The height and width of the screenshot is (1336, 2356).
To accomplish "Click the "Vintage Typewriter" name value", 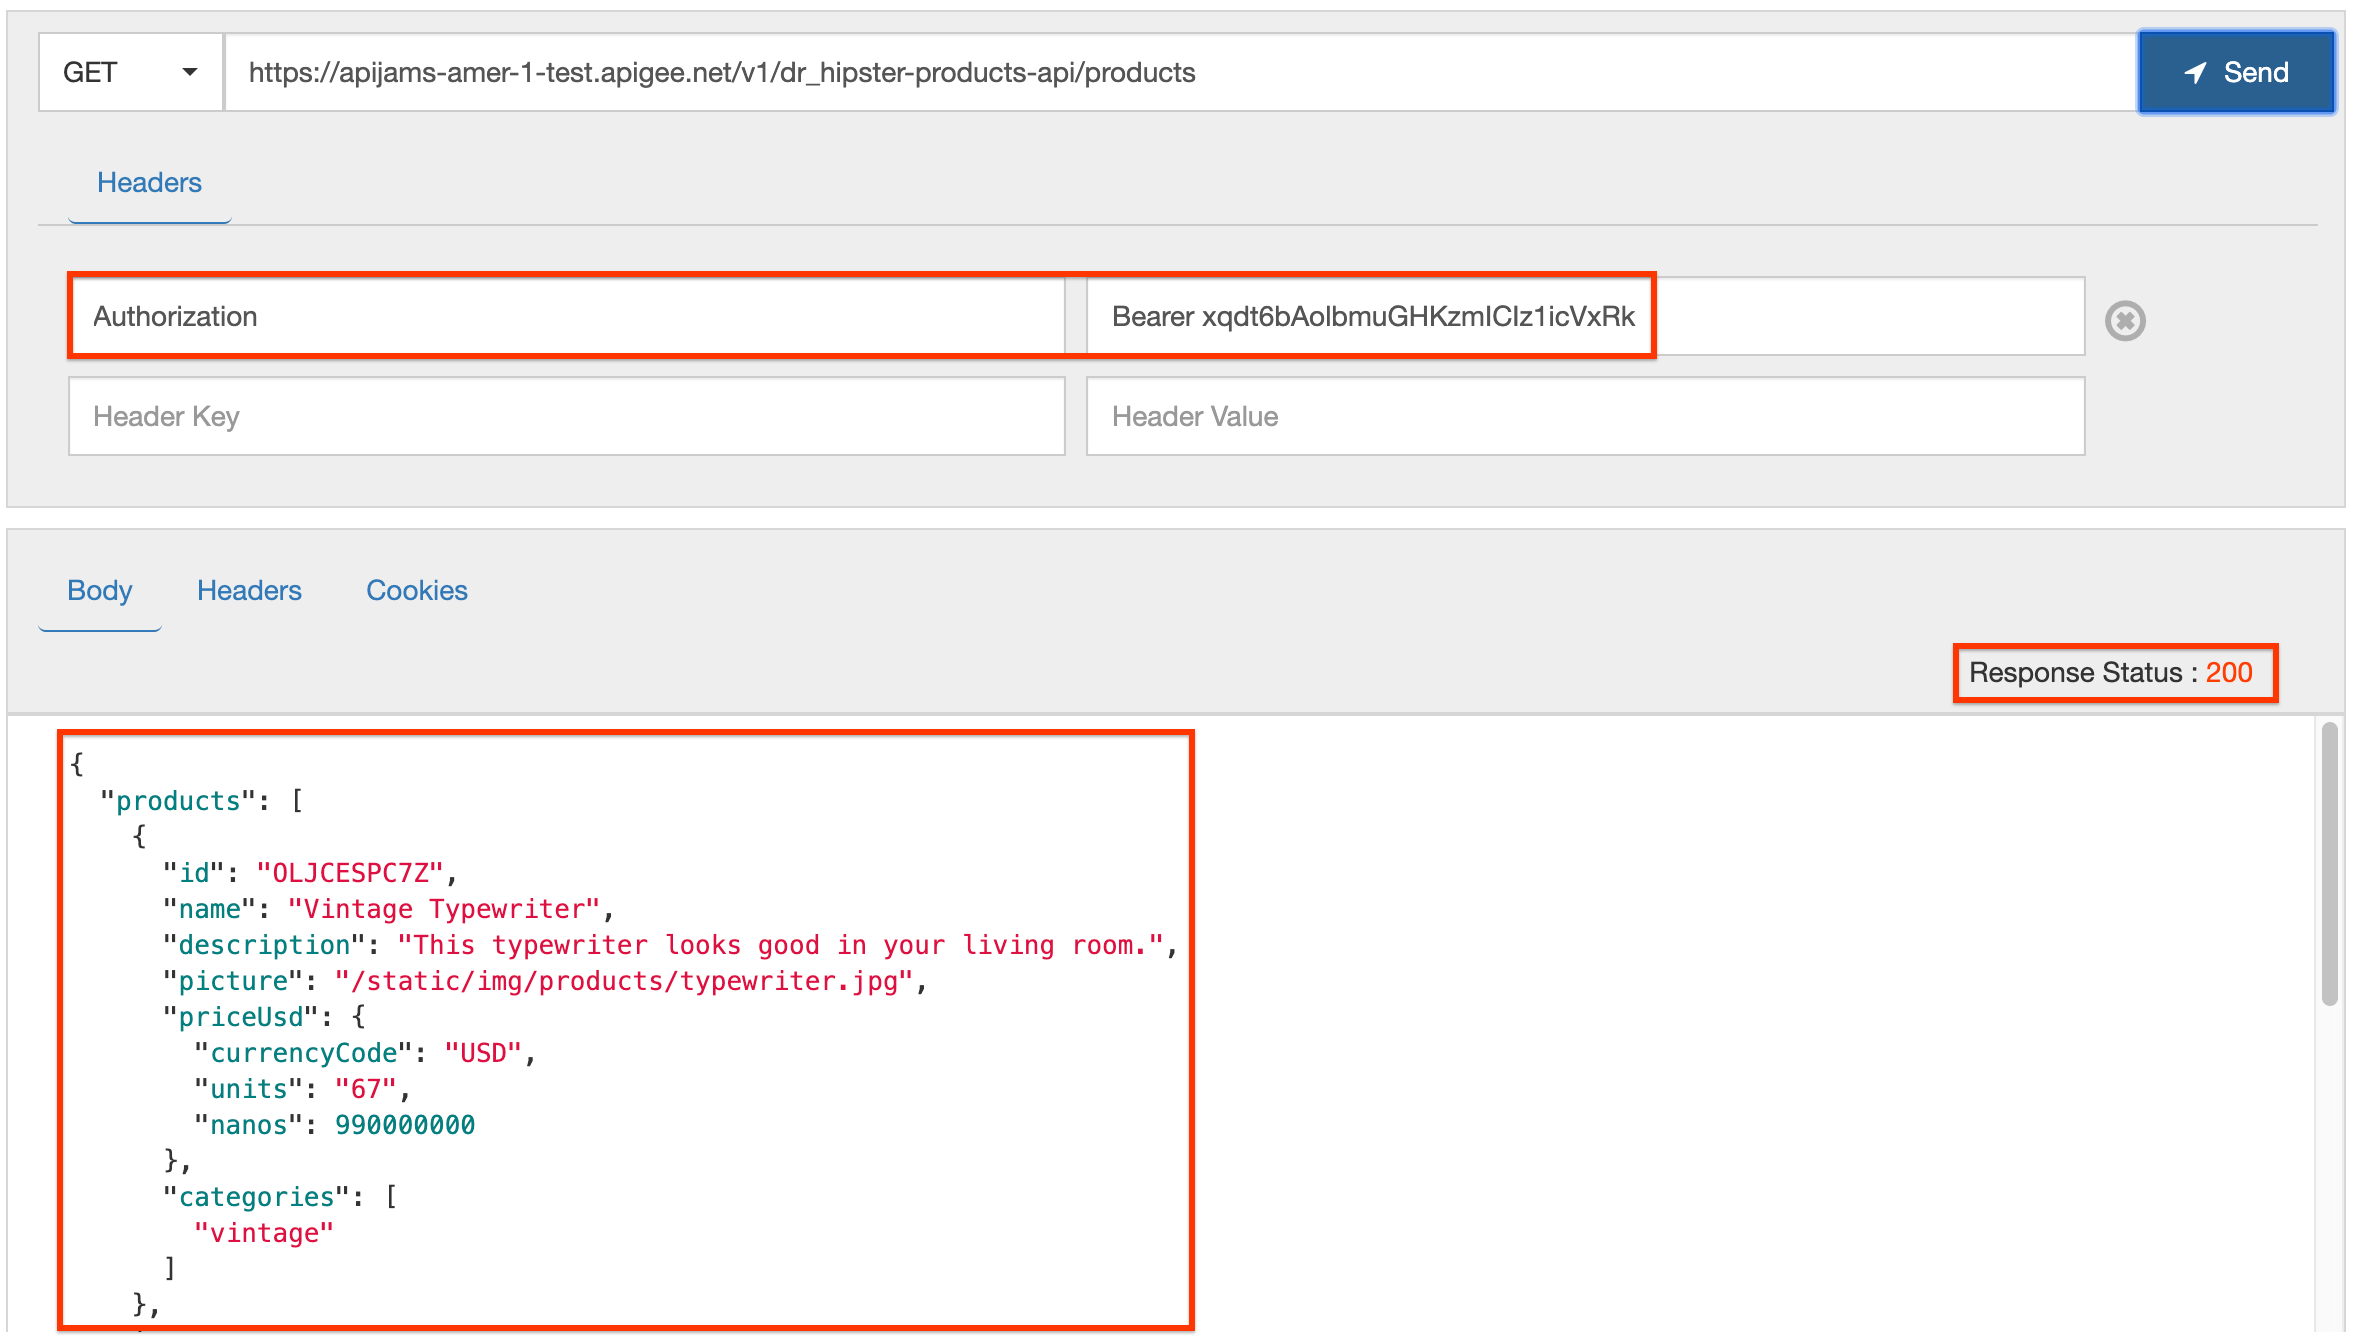I will [444, 909].
